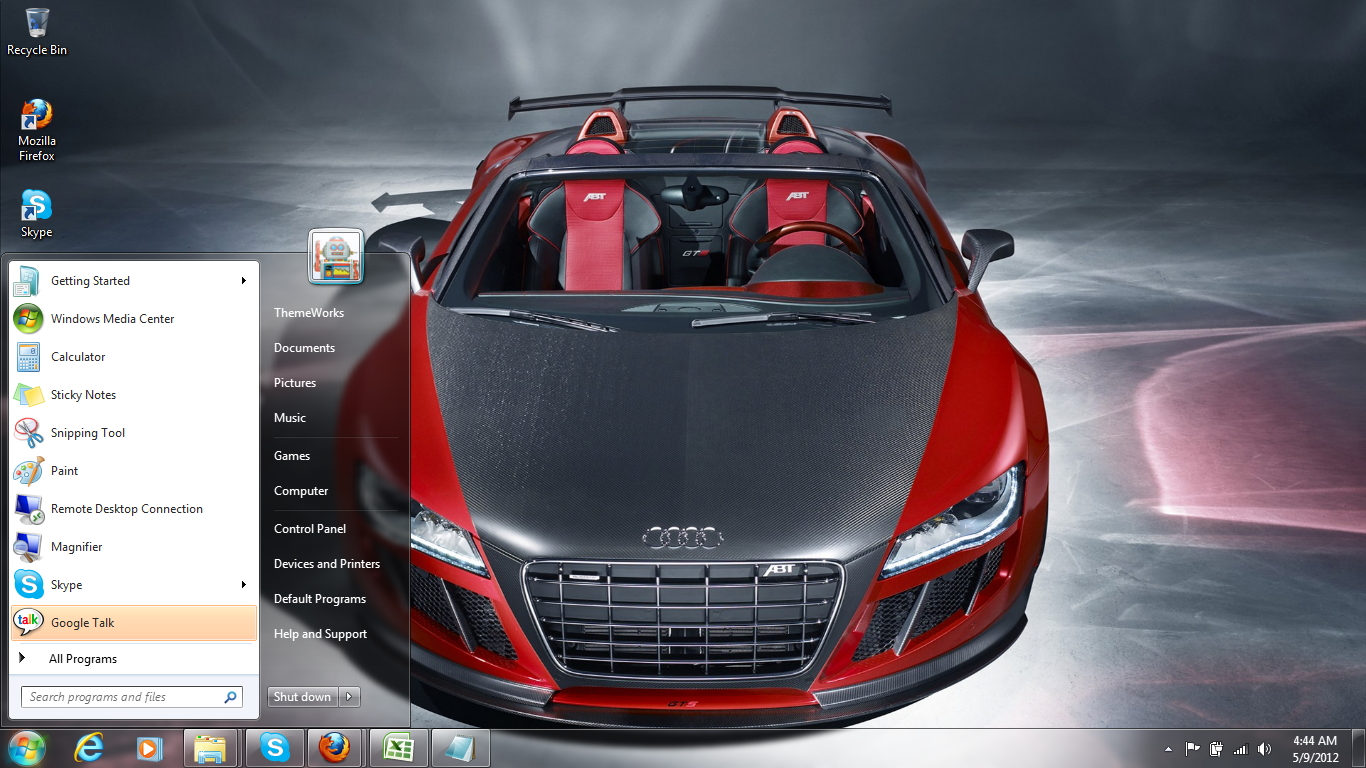Viewport: 1366px width, 768px height.
Task: Open Shut down options arrow
Action: point(349,697)
